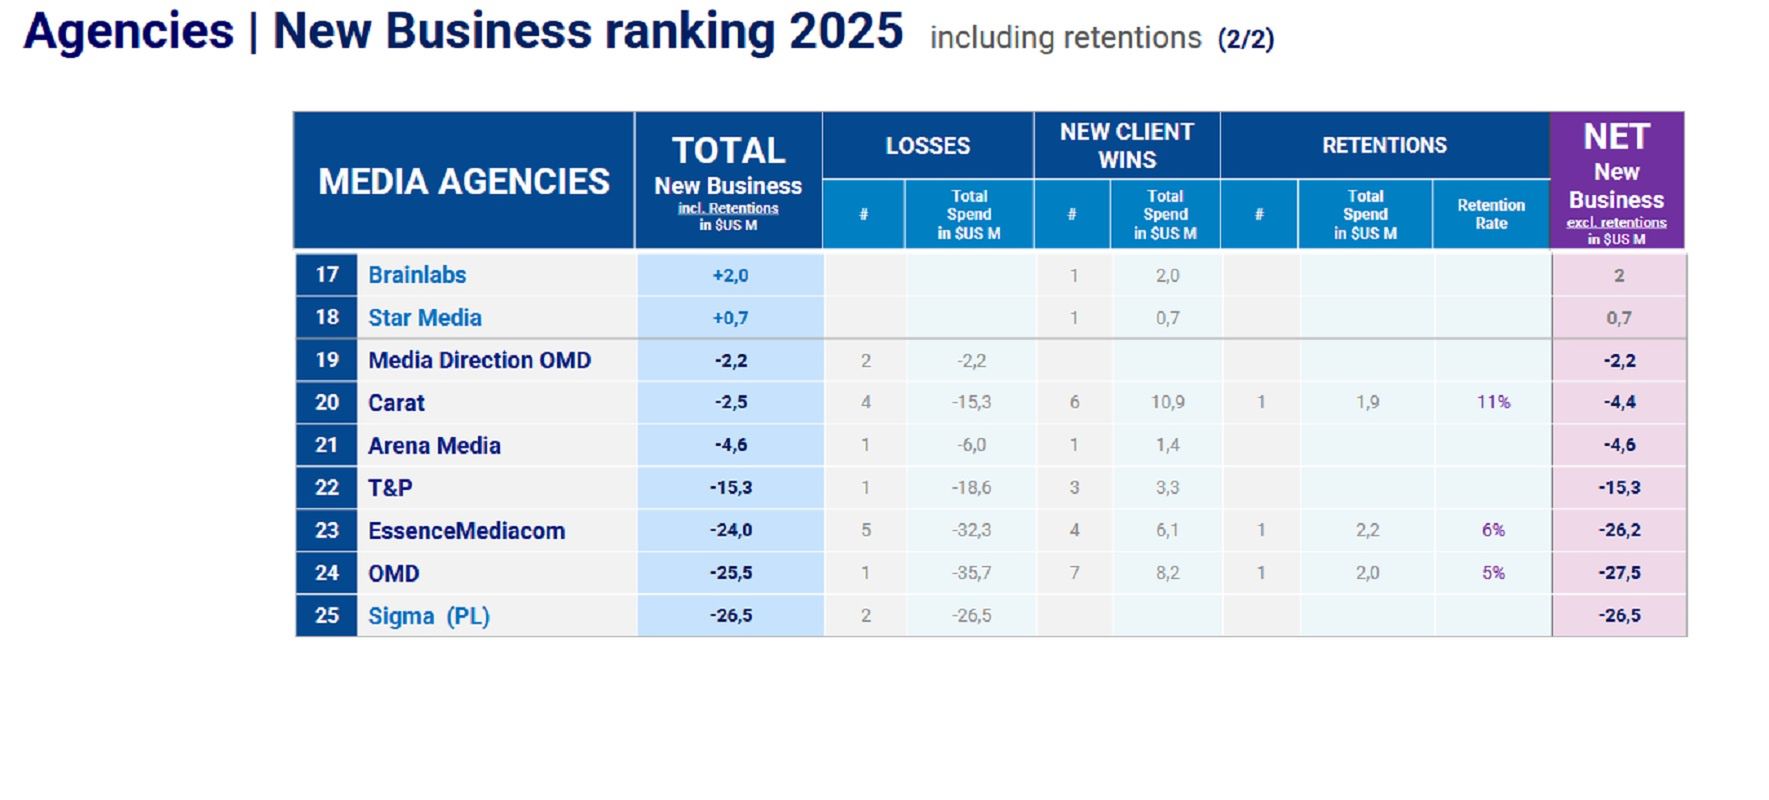The height and width of the screenshot is (800, 1769).
Task: Click Arena Media agency name
Action: click(x=434, y=446)
